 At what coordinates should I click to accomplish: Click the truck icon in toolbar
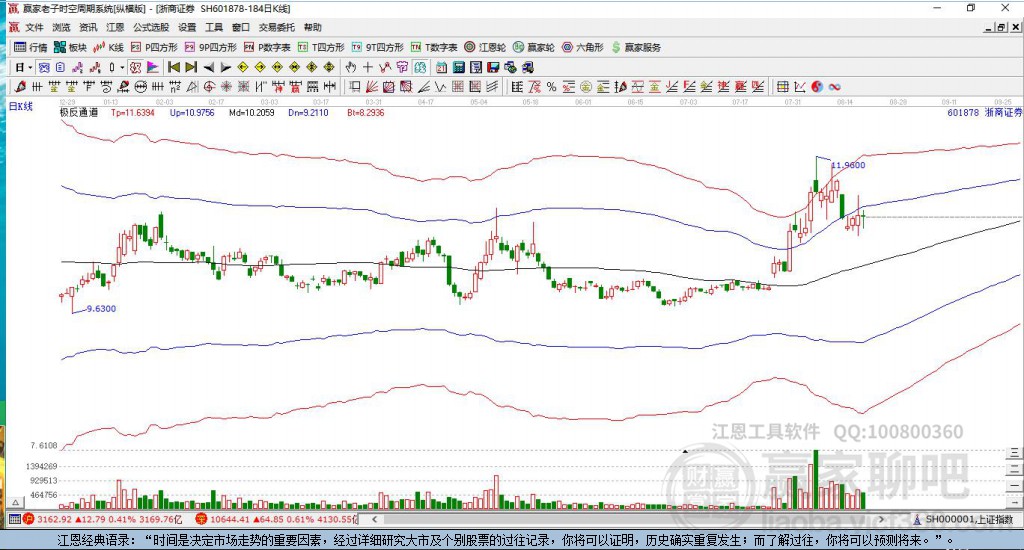click(x=527, y=67)
